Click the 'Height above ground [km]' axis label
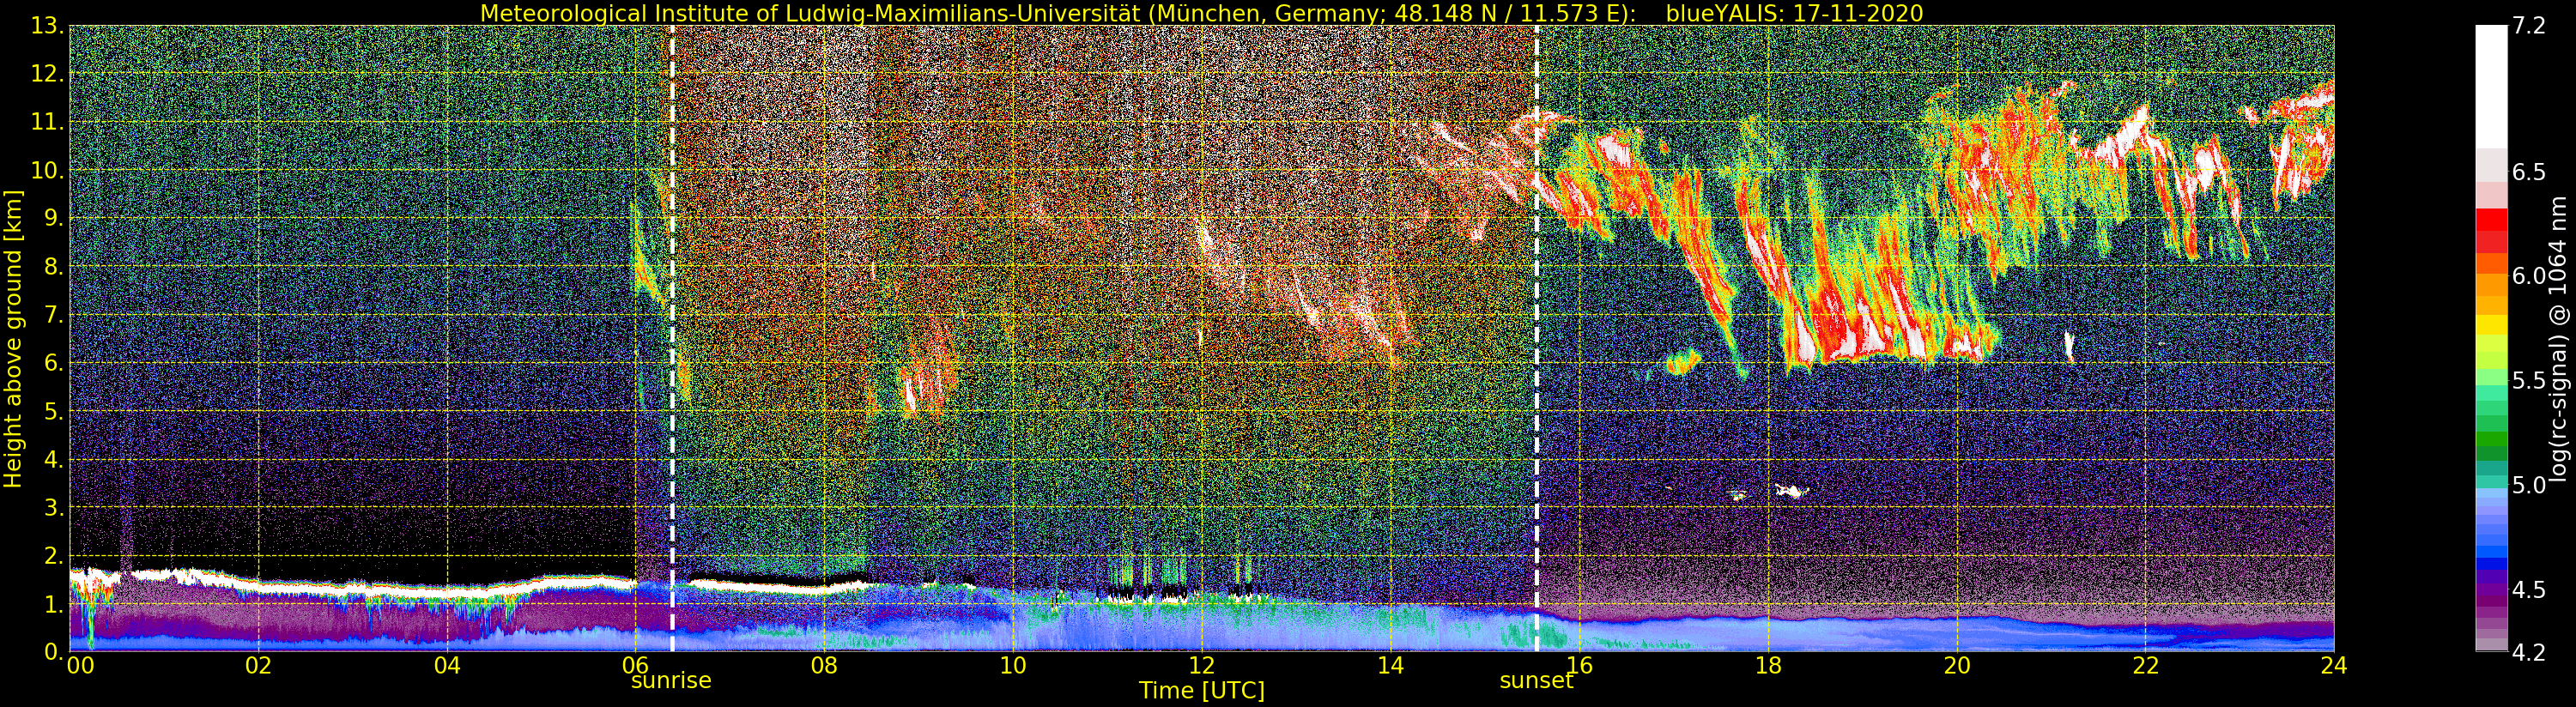The height and width of the screenshot is (707, 2576). point(13,338)
